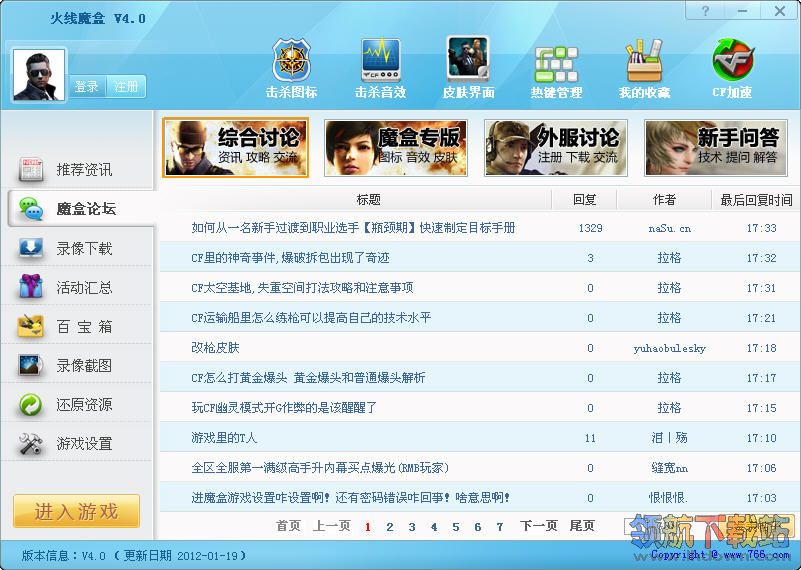Viewport: 801px width, 570px height.
Task: Click author naSu.cn
Action: tap(669, 228)
